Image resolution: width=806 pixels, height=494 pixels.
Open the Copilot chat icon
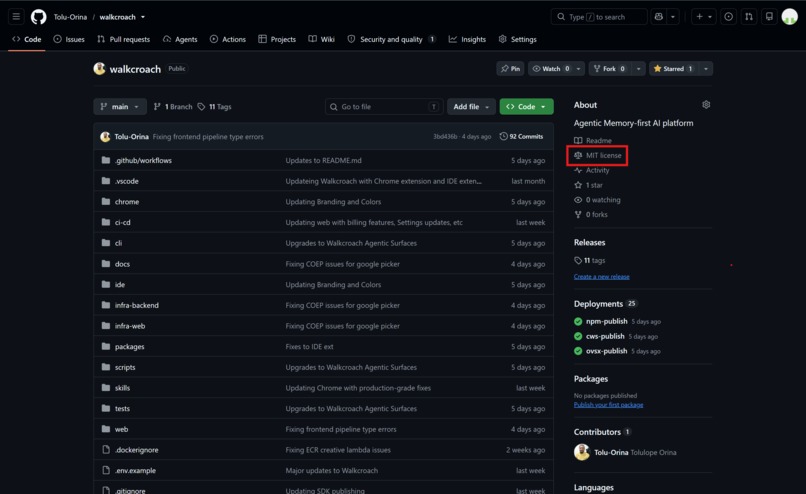coord(658,16)
